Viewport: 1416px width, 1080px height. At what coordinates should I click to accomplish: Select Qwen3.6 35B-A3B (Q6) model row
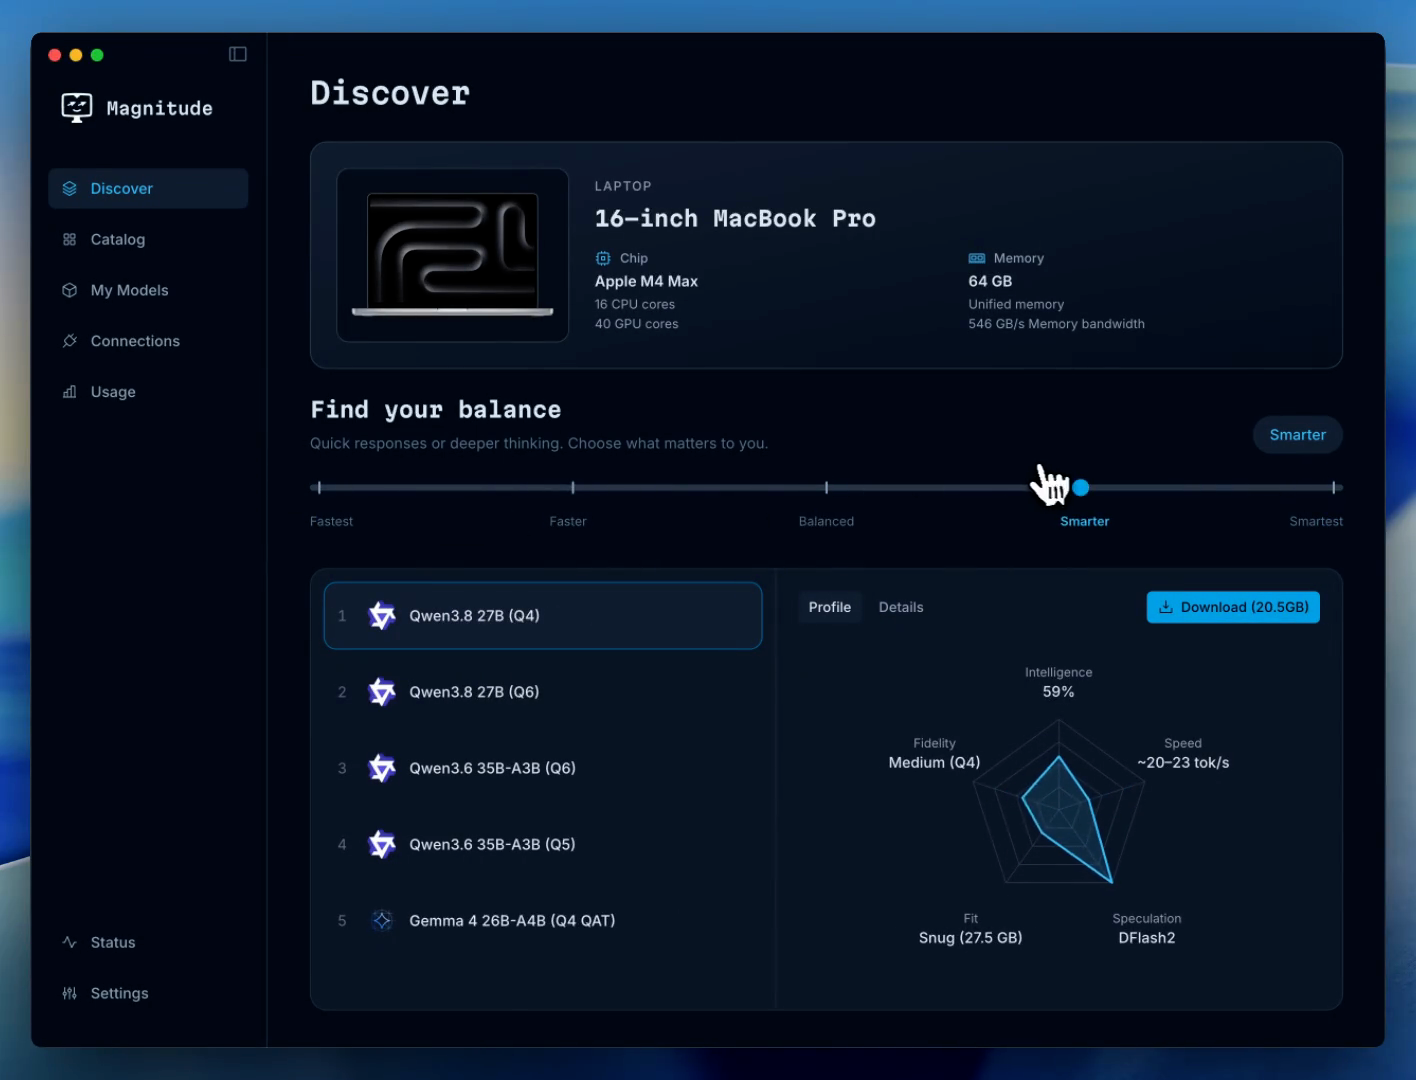tap(543, 768)
